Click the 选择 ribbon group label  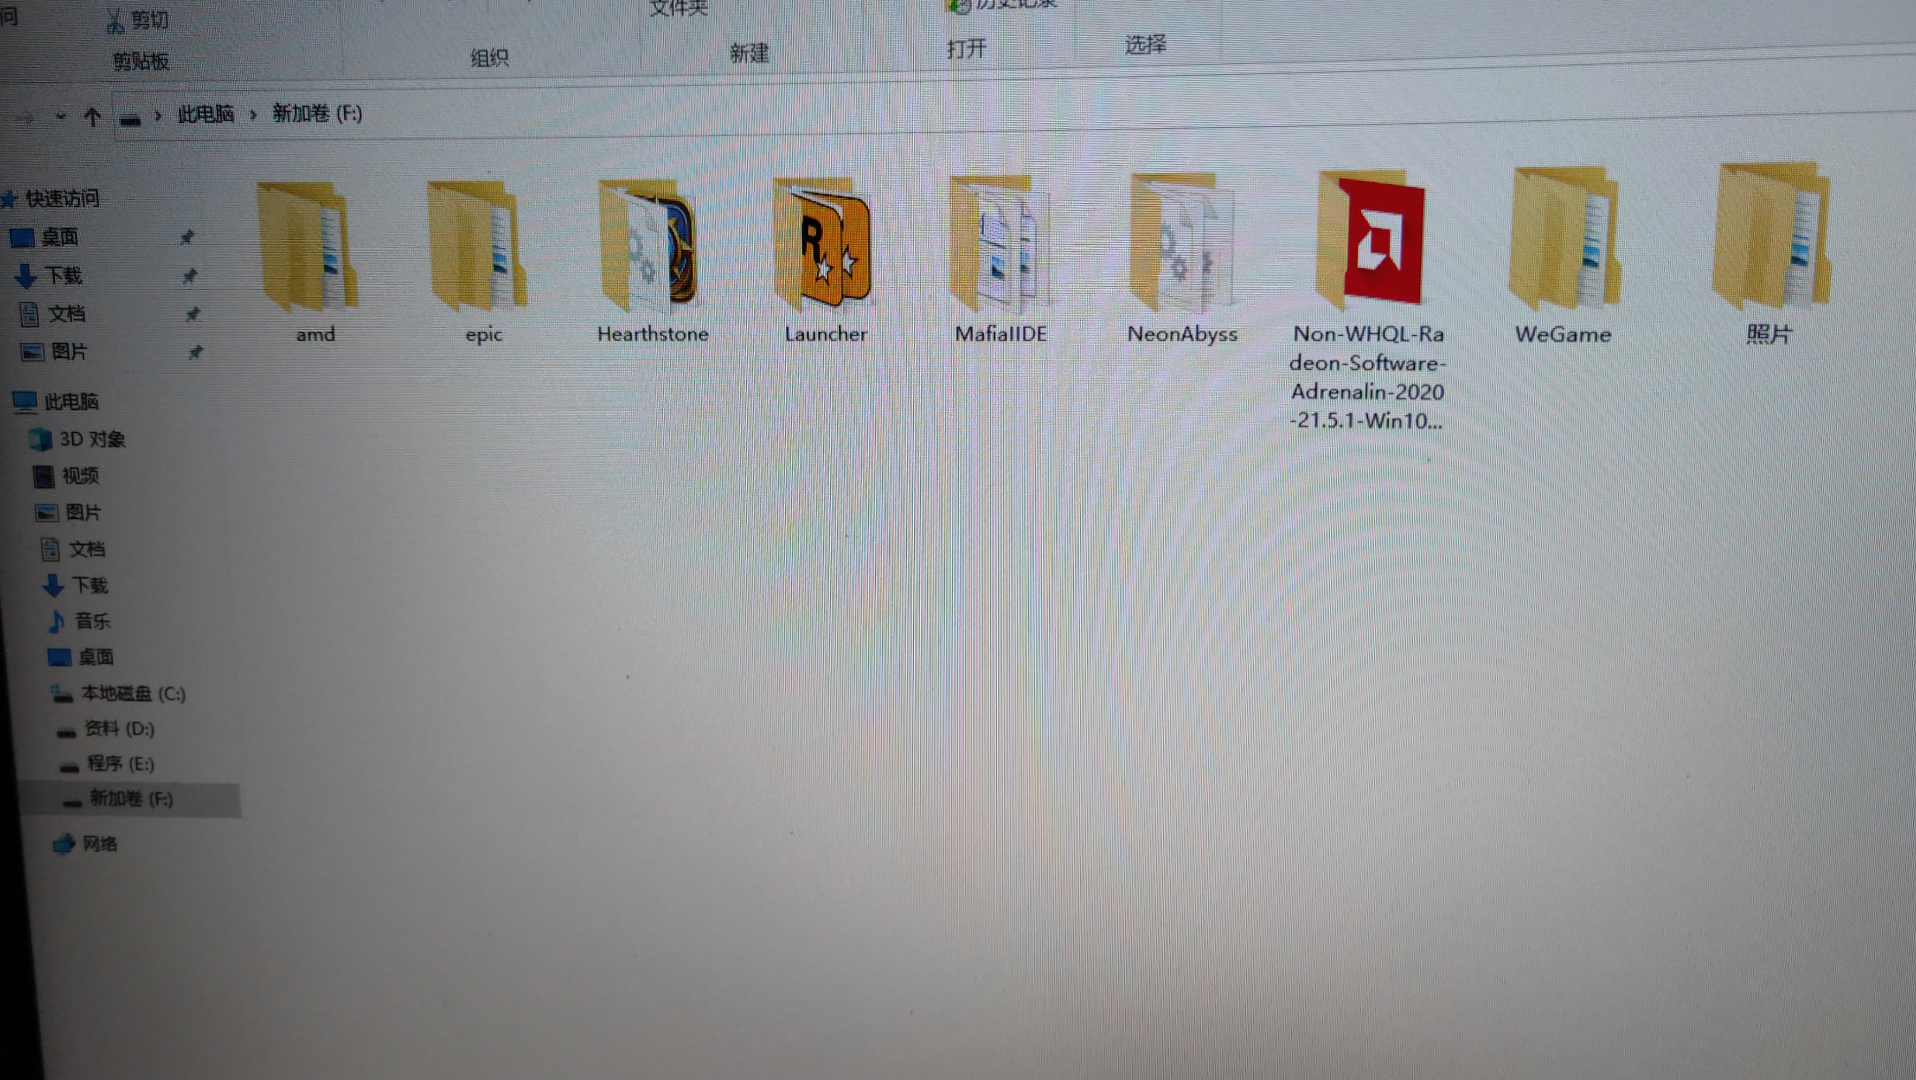(1145, 44)
